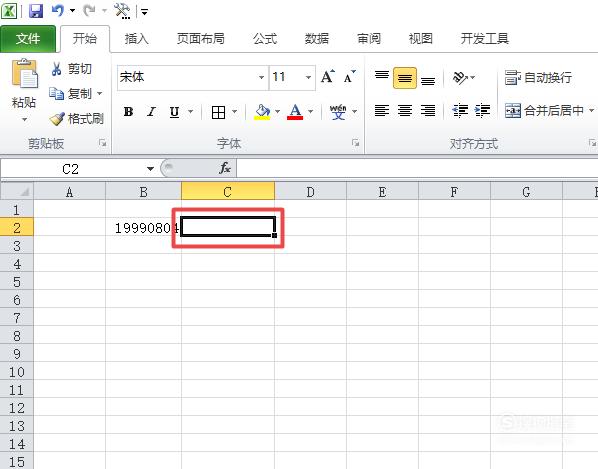Click the red font color A button

pyautogui.click(x=295, y=112)
